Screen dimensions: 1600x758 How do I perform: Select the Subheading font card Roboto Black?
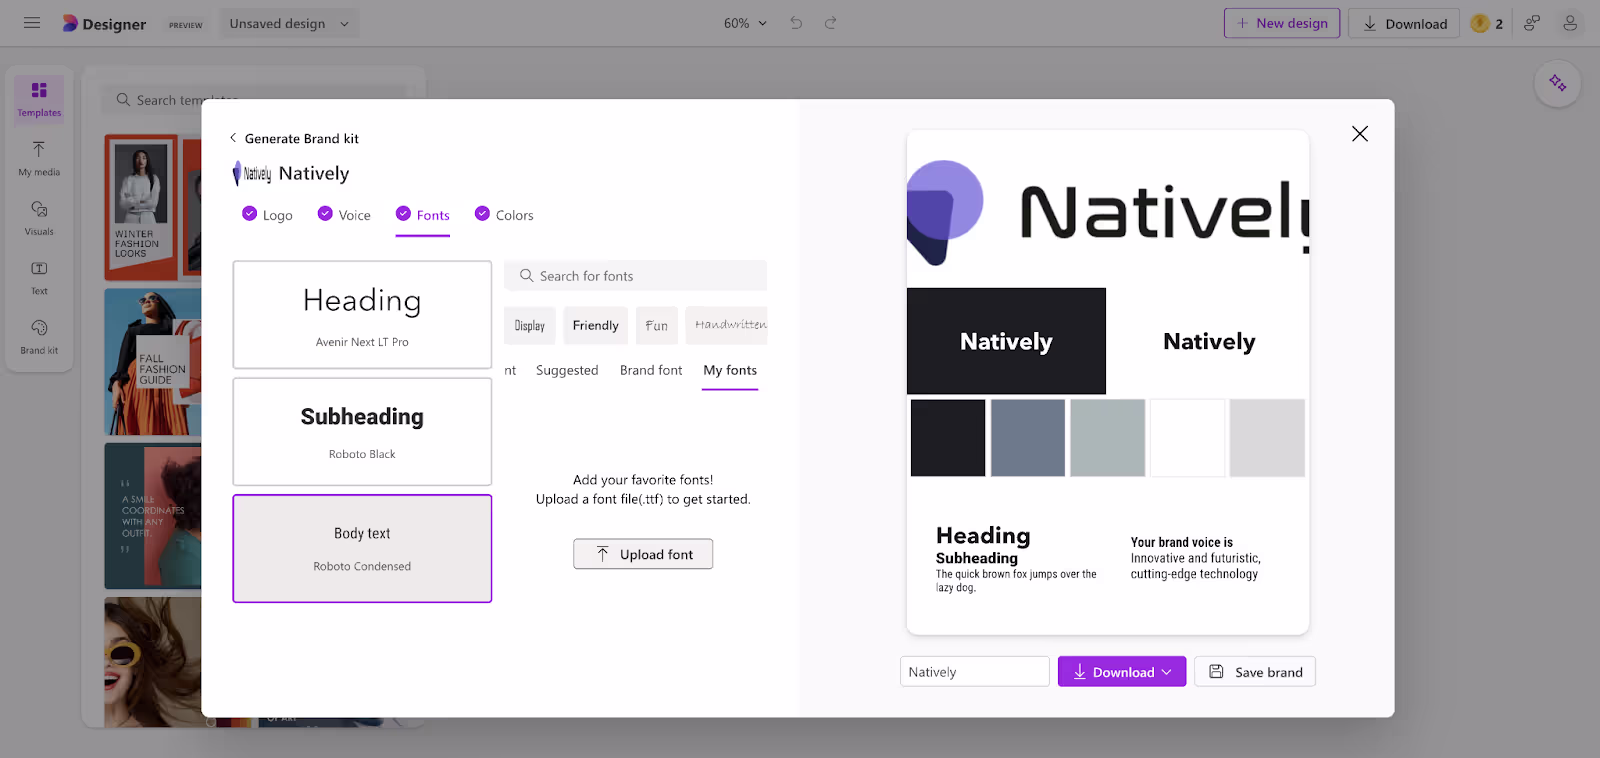coord(362,431)
